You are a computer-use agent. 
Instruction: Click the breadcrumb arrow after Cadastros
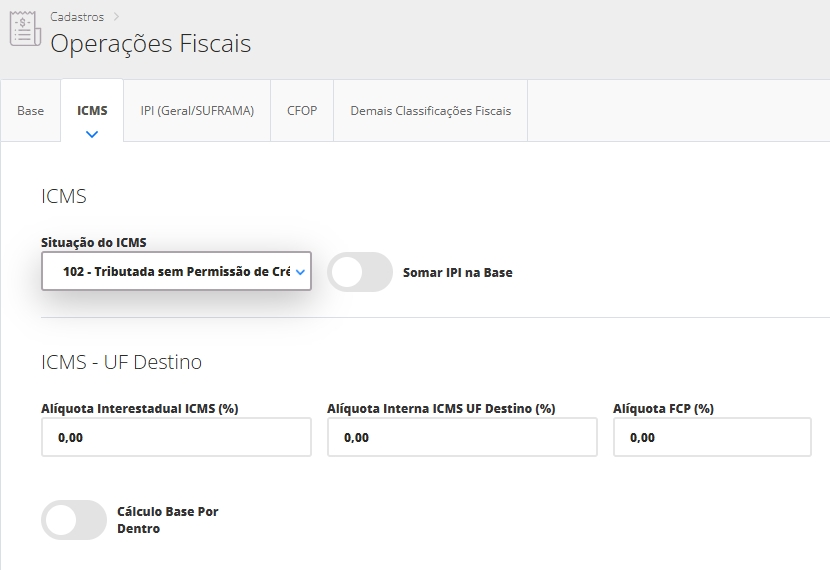(117, 16)
